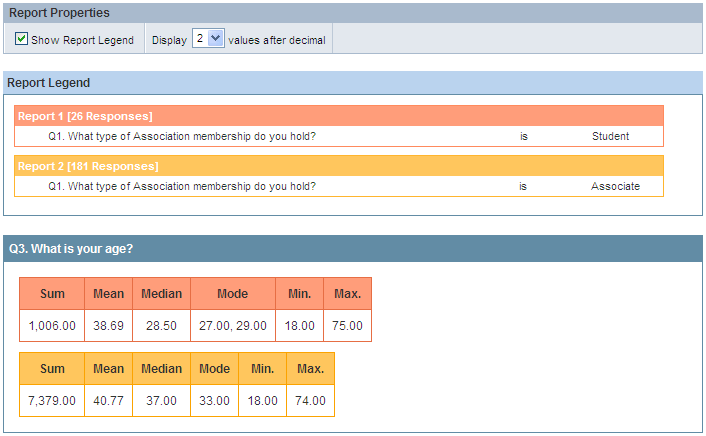Click the Student filter value
The image size is (706, 436).
coord(610,136)
